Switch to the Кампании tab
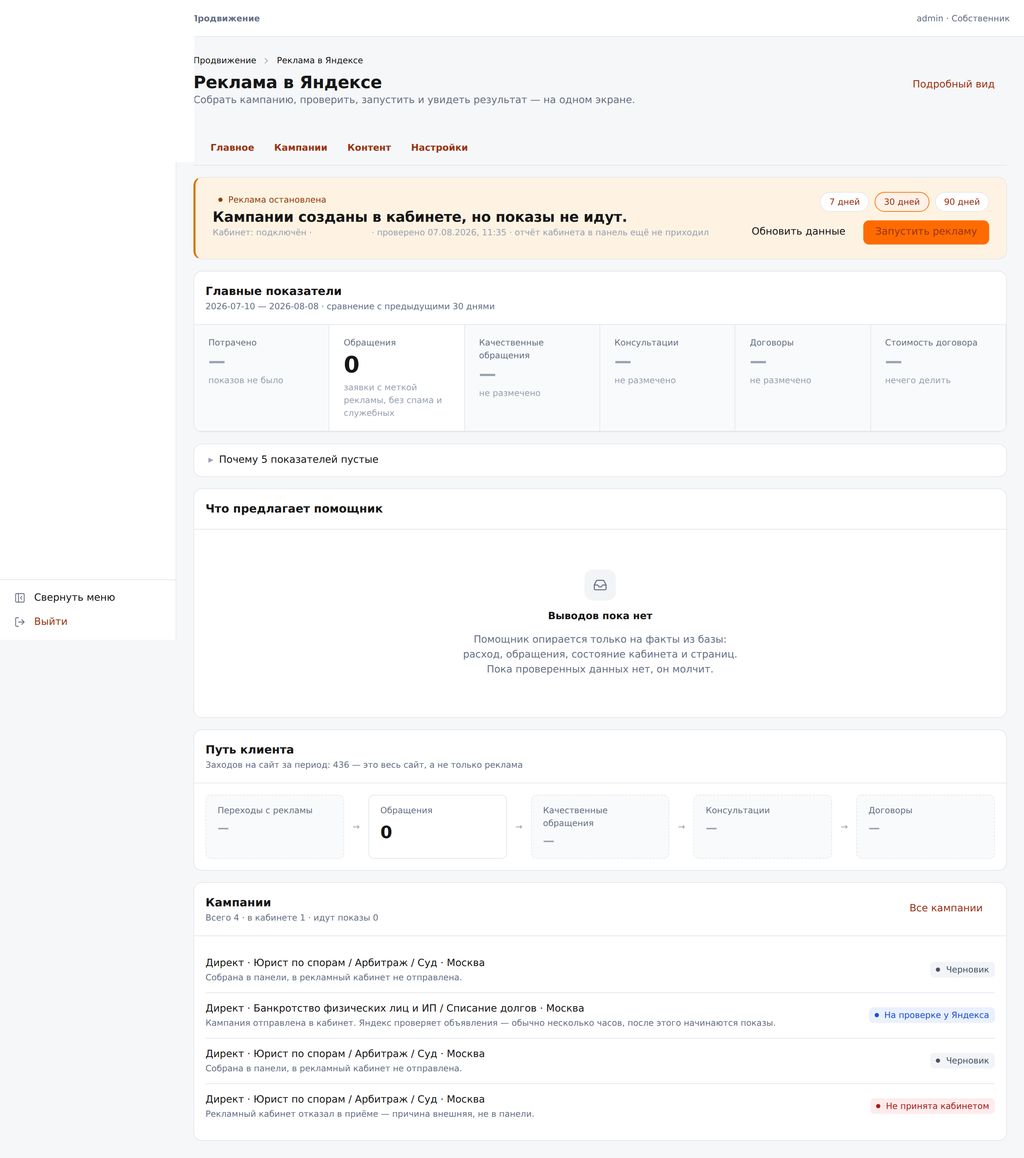1024x1158 pixels. 300,148
